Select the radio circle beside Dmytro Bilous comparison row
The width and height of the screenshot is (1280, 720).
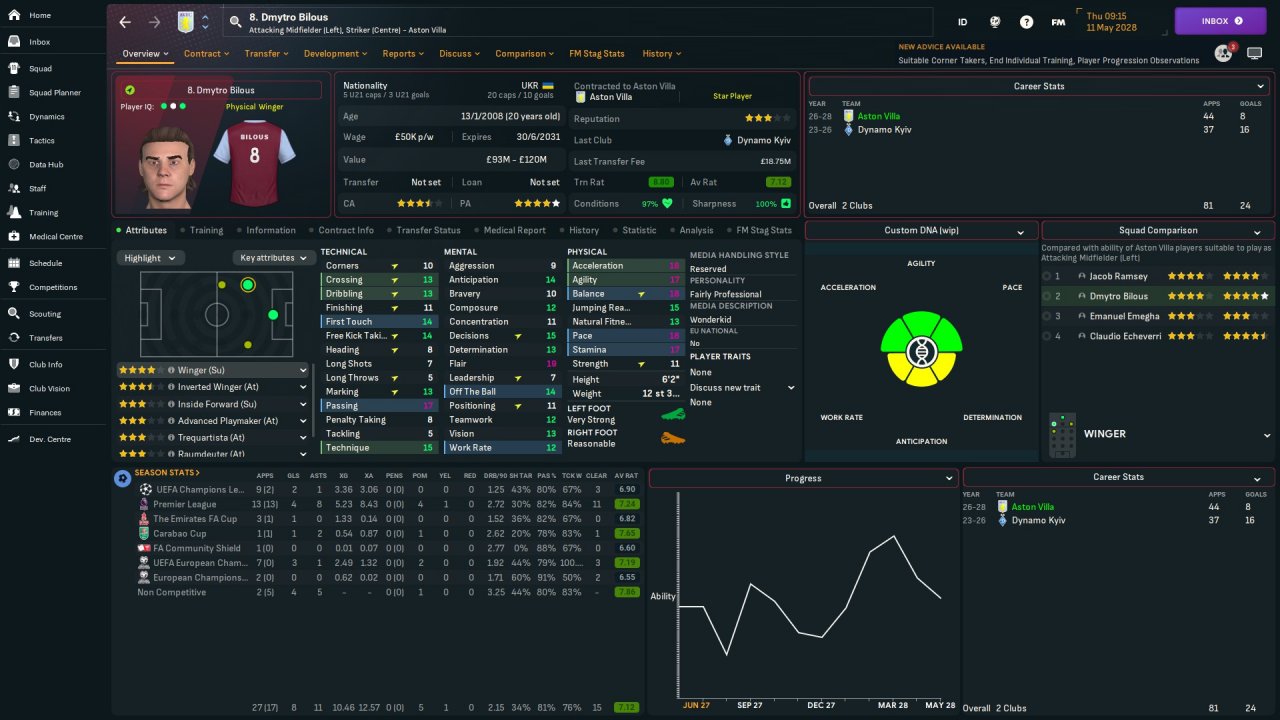click(x=1046, y=296)
